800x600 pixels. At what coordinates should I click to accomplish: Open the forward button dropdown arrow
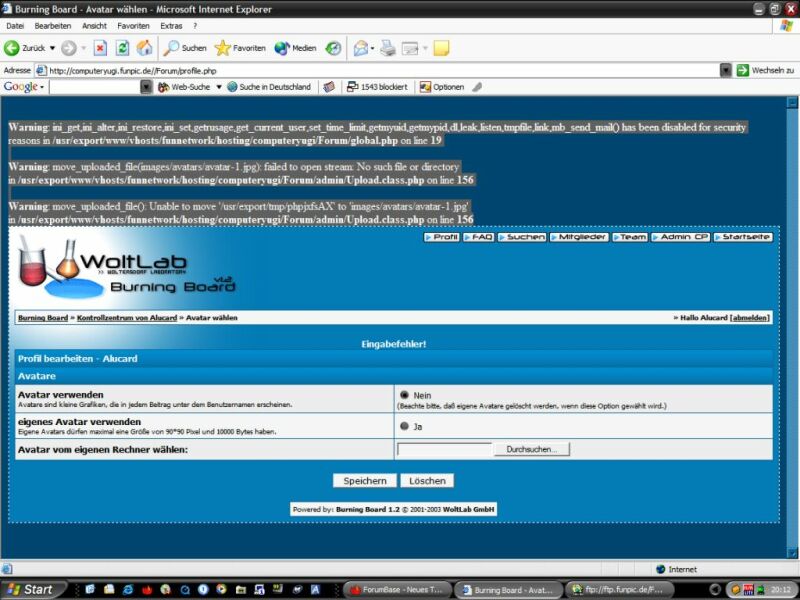84,48
